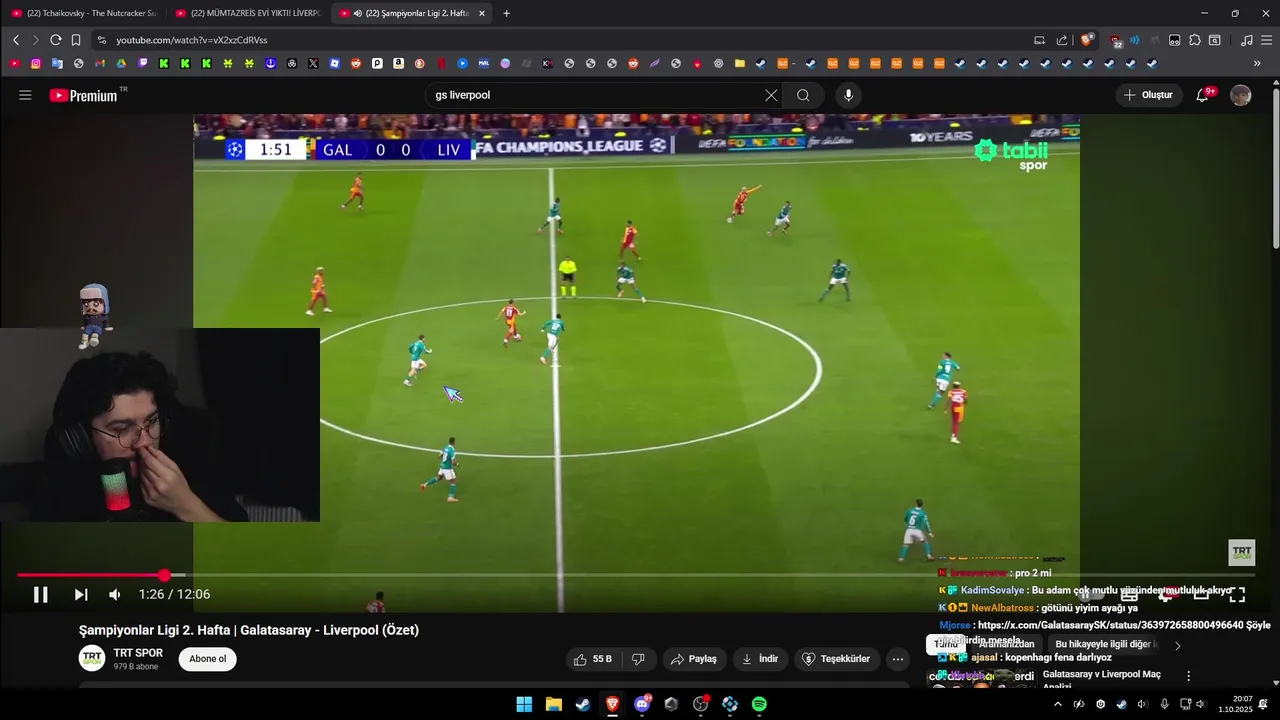Start voice search with the microphone icon
The image size is (1280, 720).
coord(848,95)
